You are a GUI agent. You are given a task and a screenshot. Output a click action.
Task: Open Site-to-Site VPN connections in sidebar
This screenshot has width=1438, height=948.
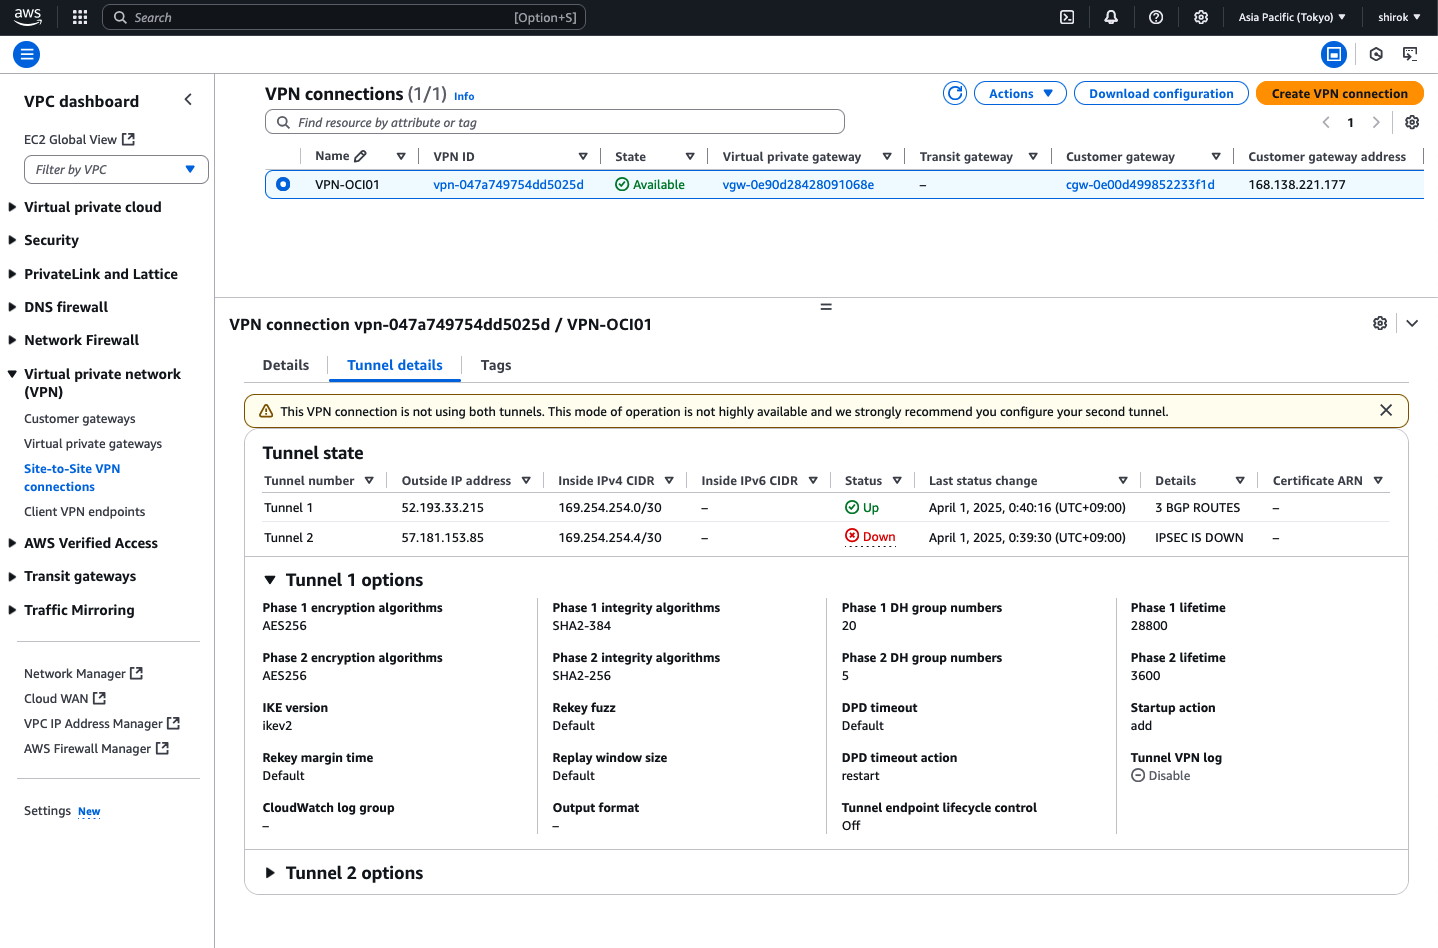(72, 478)
